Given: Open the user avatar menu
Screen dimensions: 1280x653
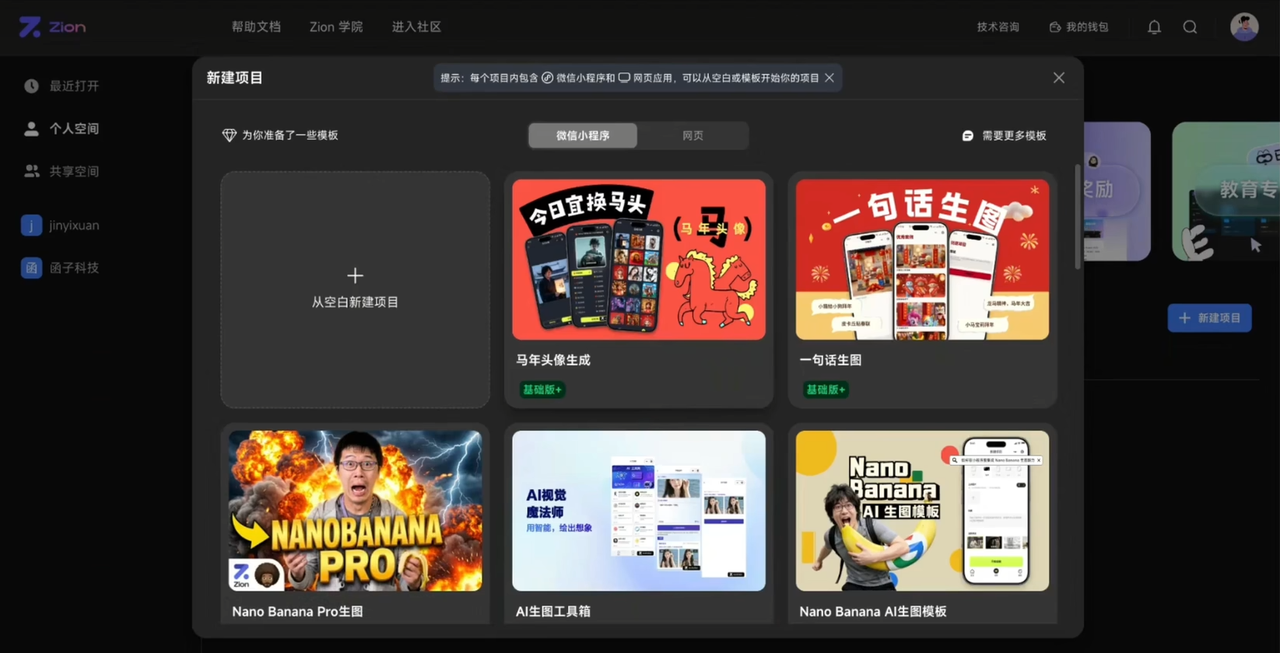Looking at the screenshot, I should 1244,27.
